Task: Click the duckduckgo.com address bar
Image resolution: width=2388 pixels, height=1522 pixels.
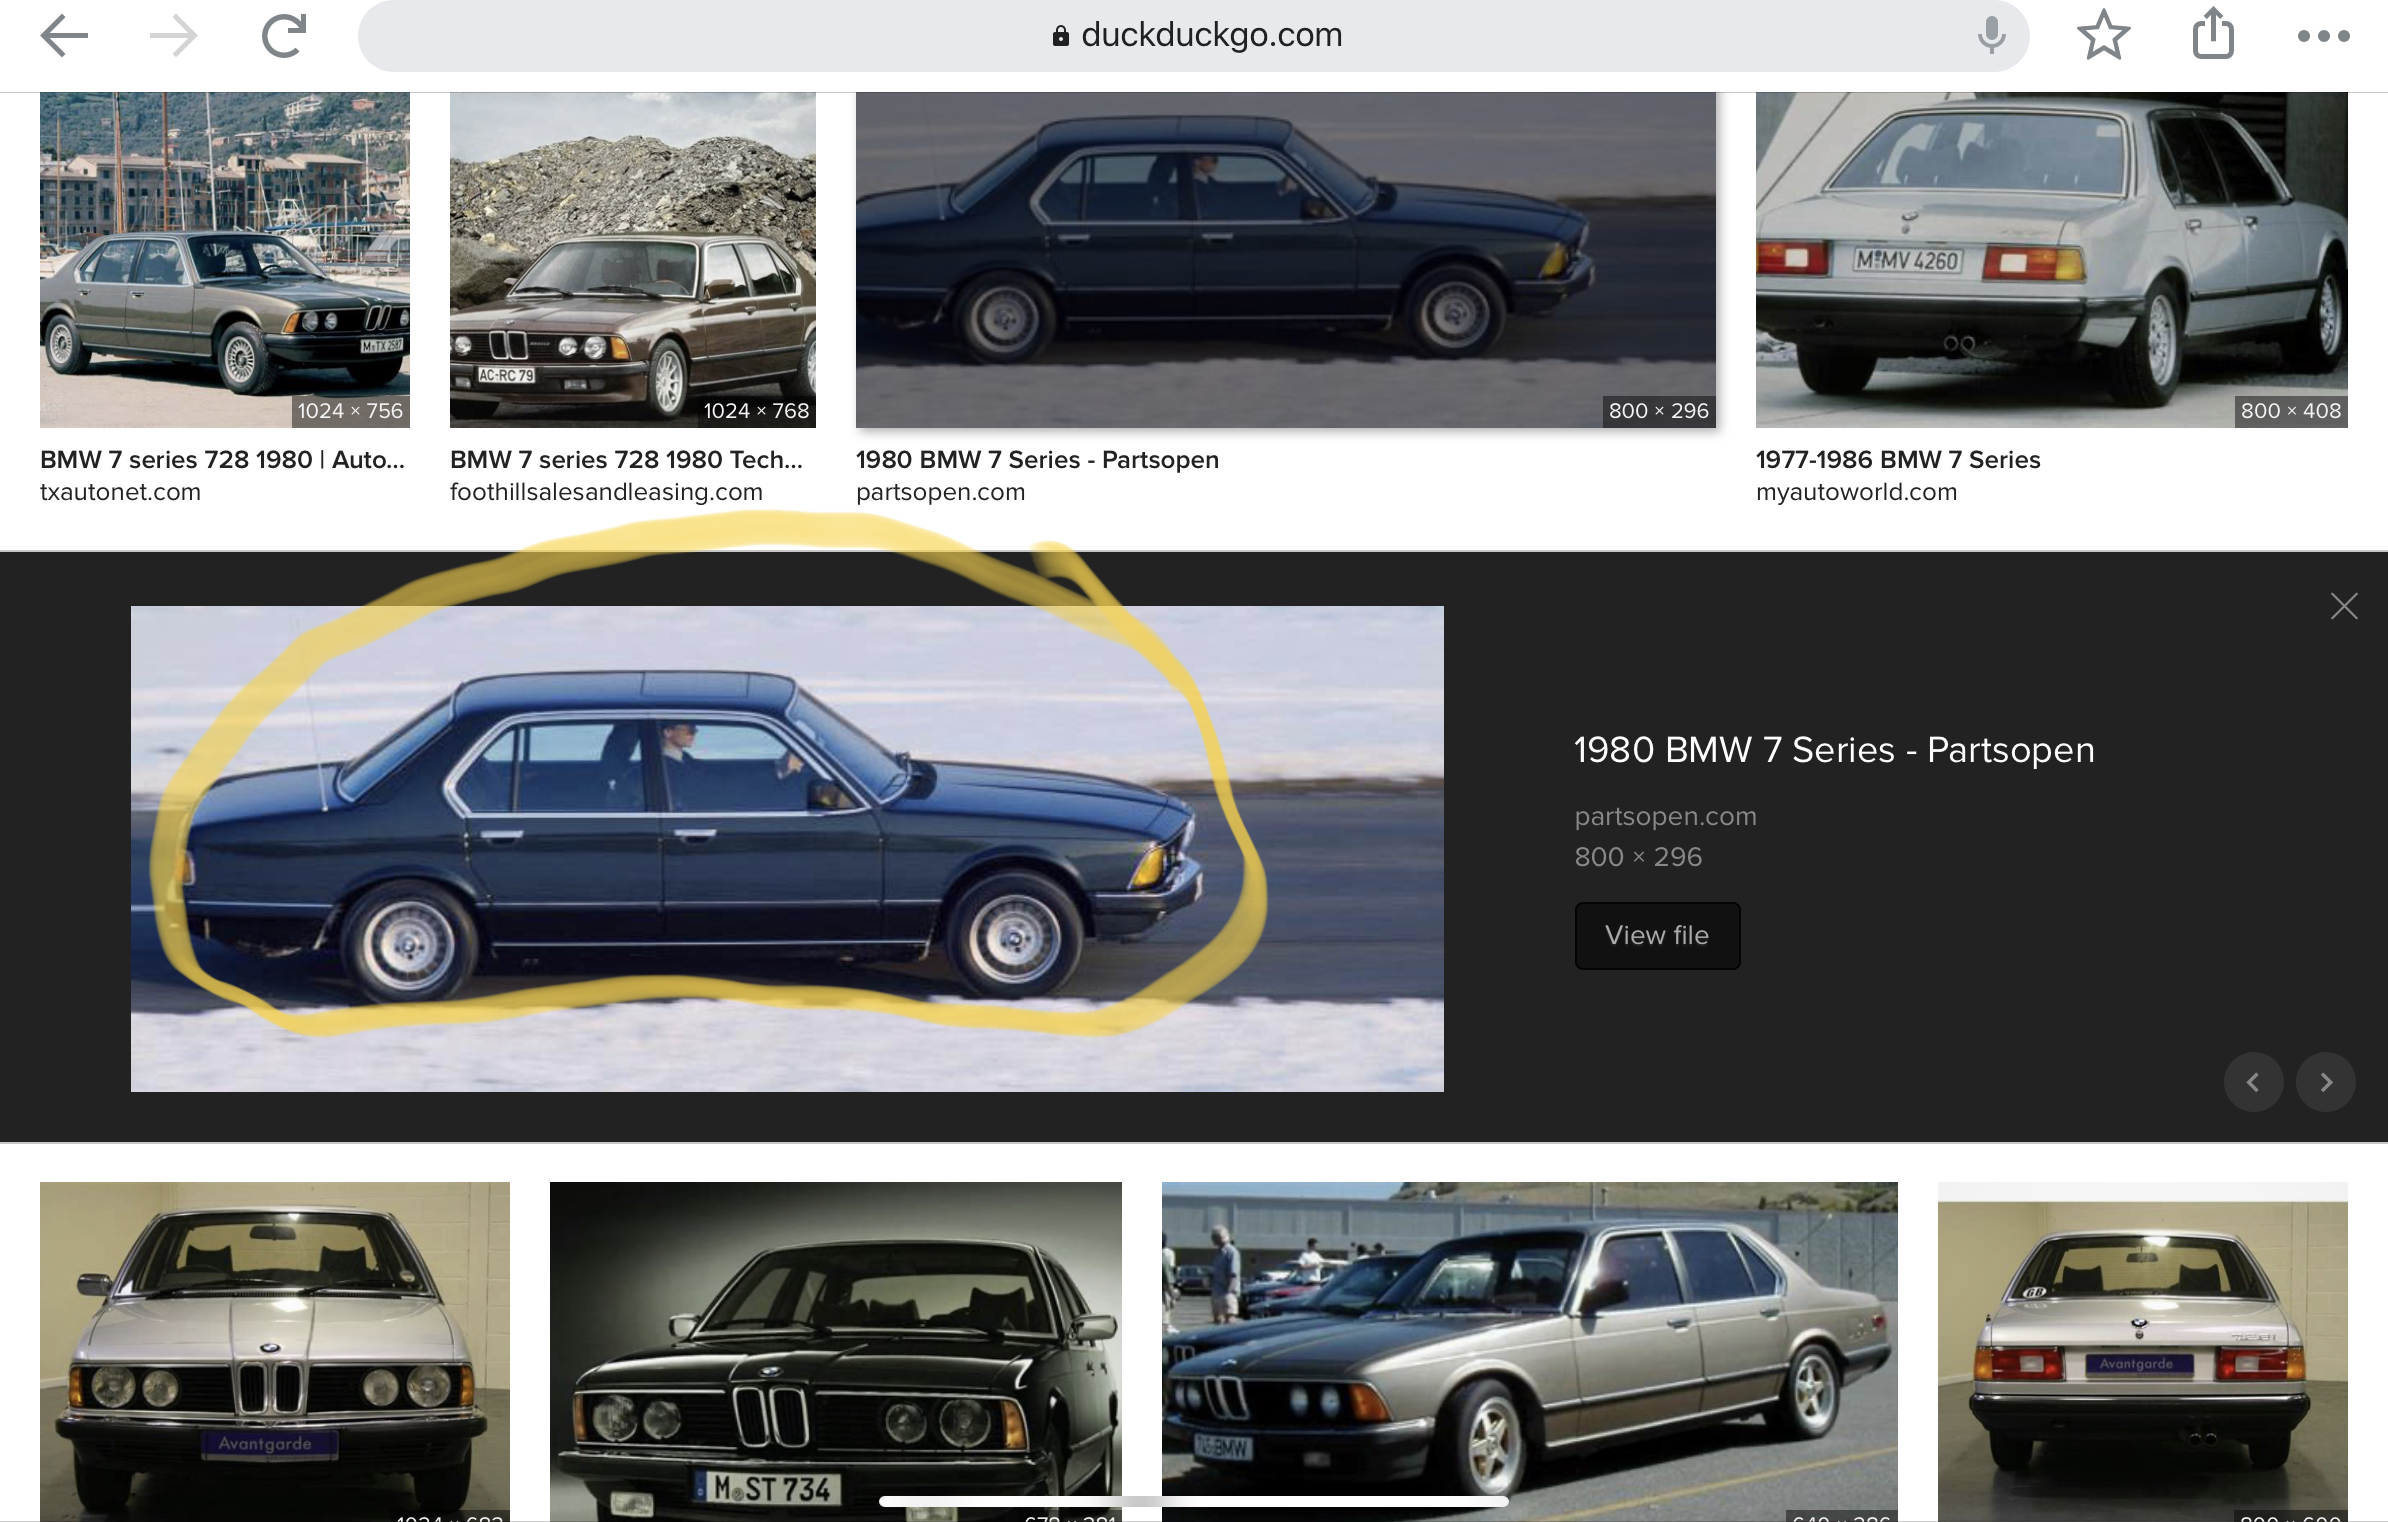Action: (x=1193, y=36)
